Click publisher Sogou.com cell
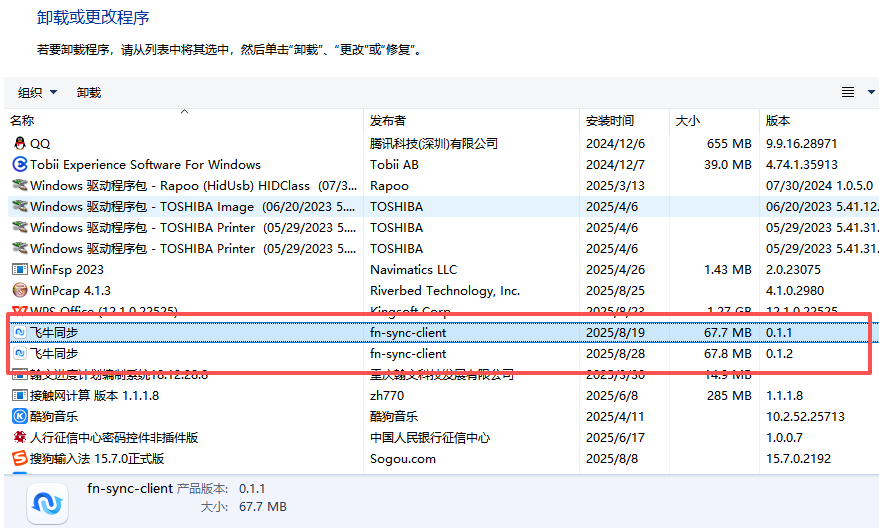The image size is (879, 528). point(403,458)
